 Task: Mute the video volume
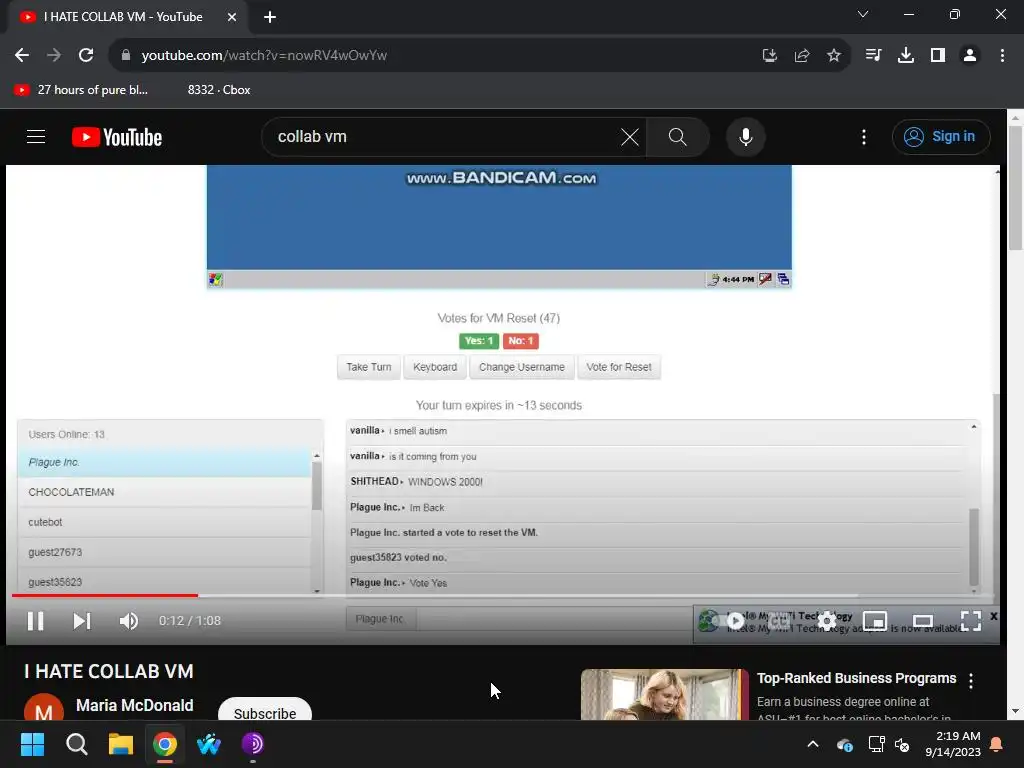click(129, 621)
